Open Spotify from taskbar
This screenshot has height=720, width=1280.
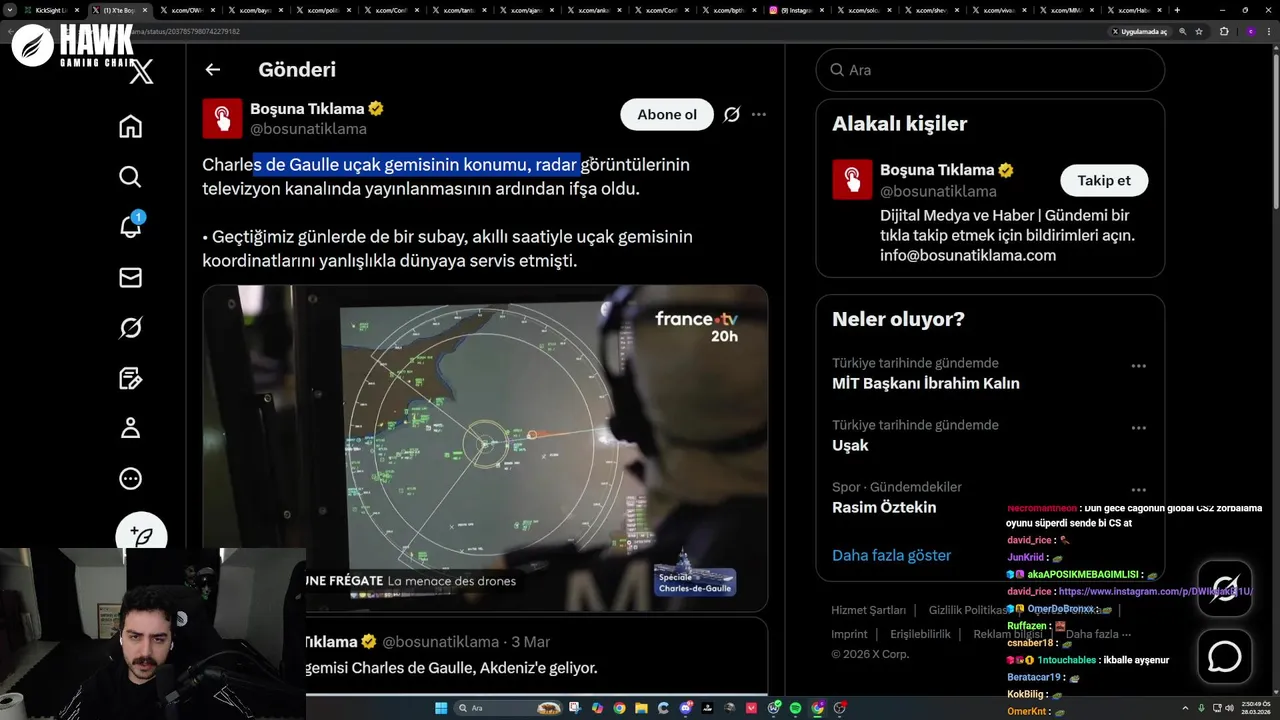795,708
